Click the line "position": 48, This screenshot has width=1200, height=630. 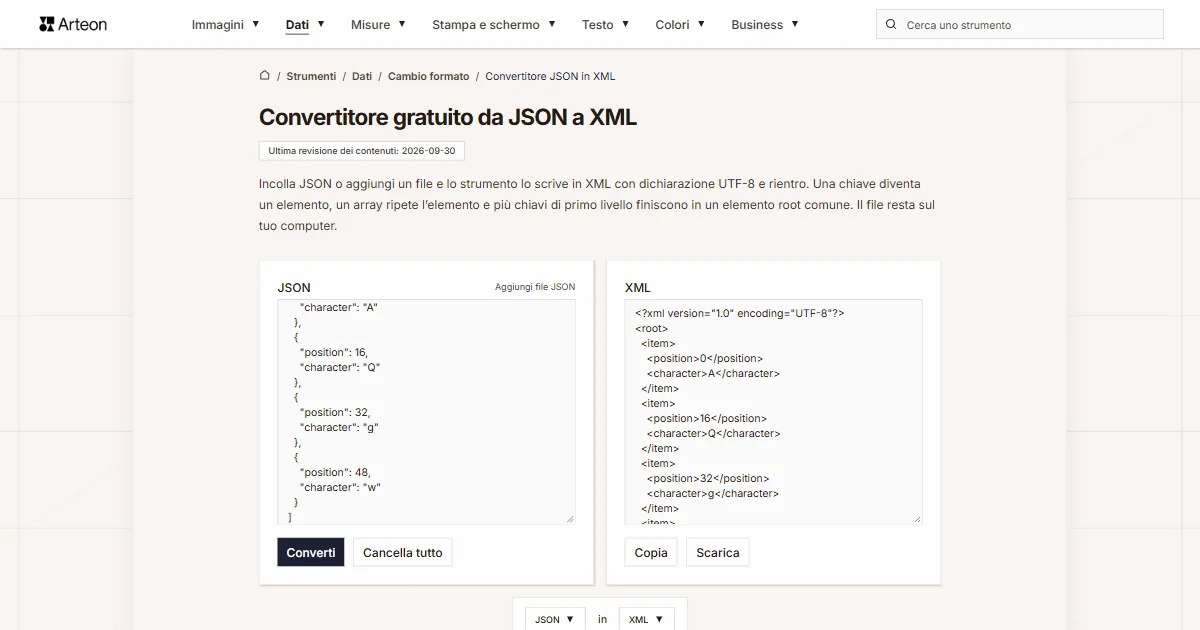coord(335,472)
